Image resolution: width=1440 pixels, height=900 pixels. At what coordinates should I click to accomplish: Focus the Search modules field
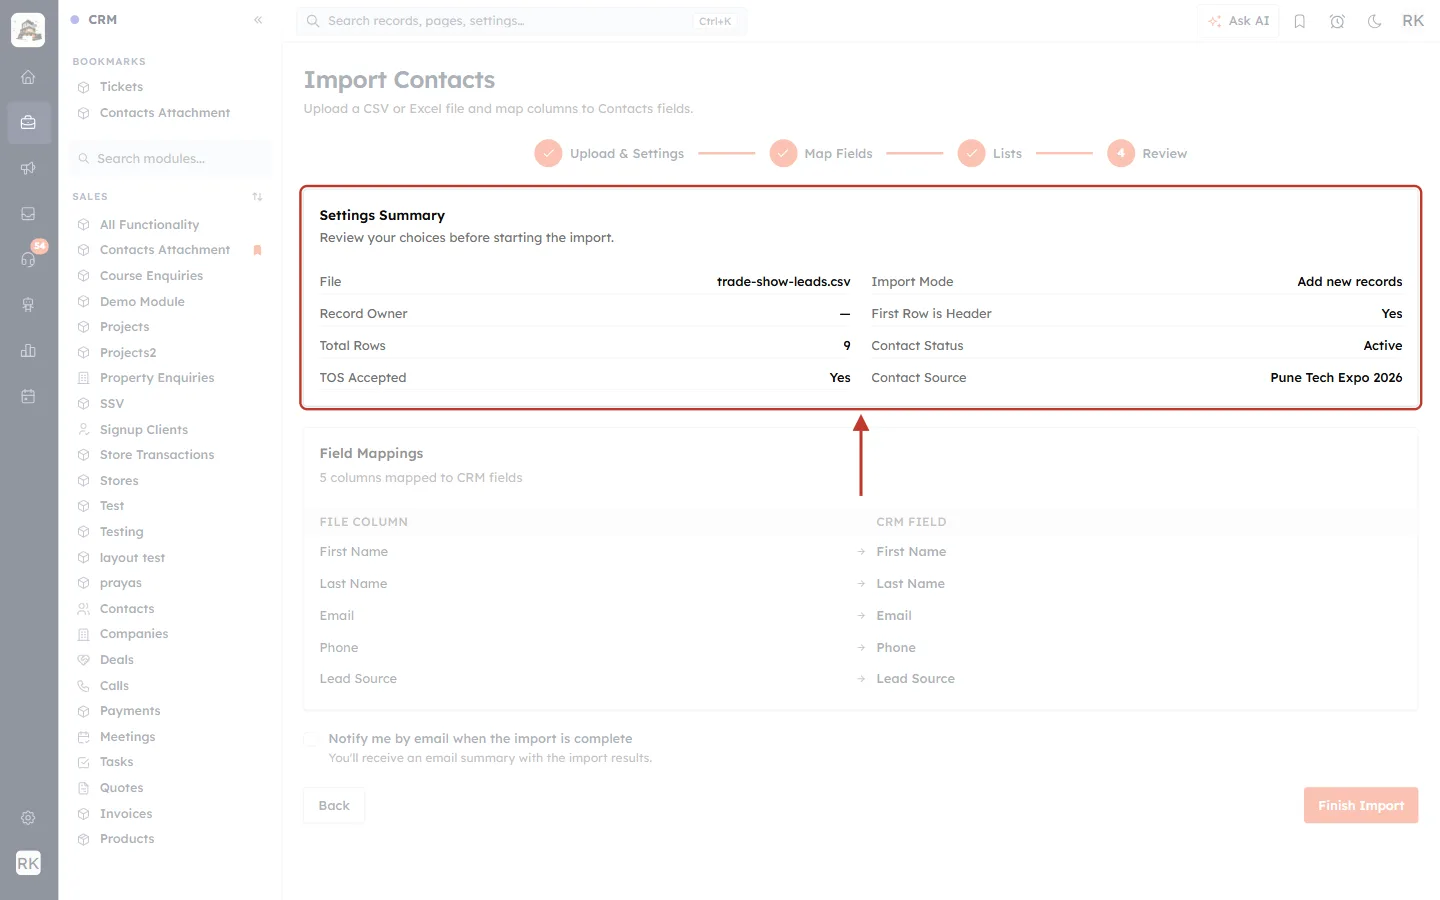(x=171, y=159)
